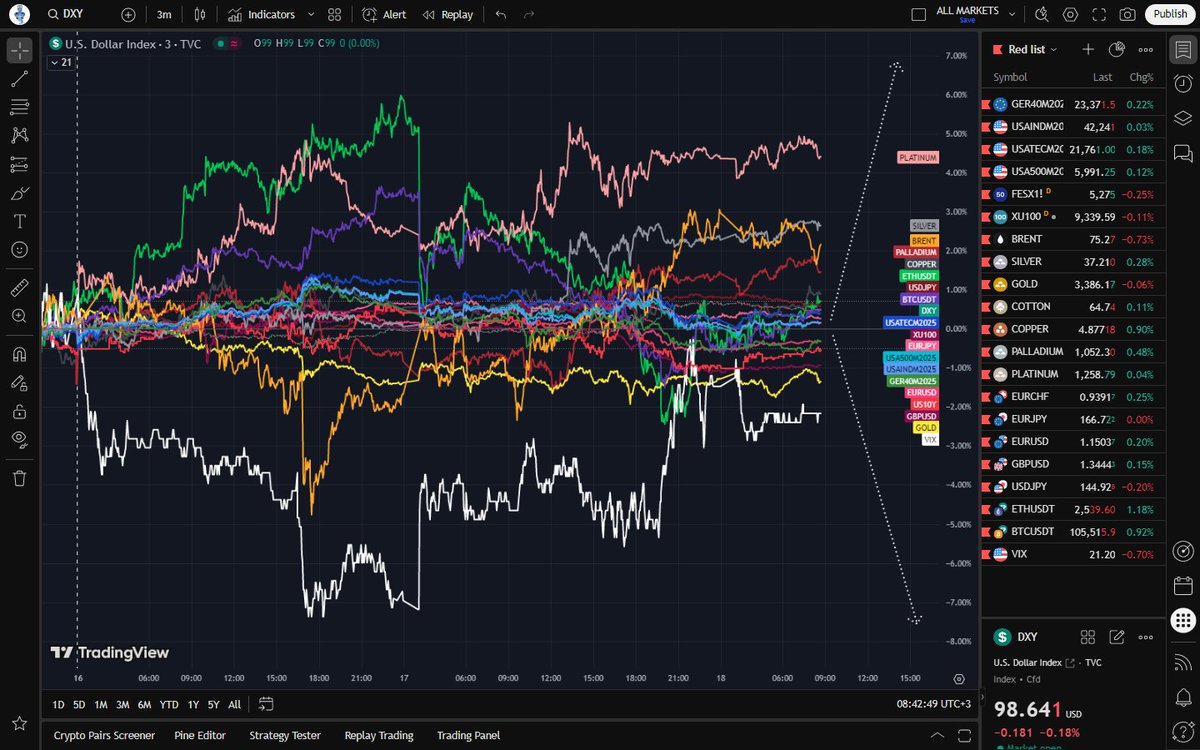
Task: Open the 3m interval selector
Action: 164,15
